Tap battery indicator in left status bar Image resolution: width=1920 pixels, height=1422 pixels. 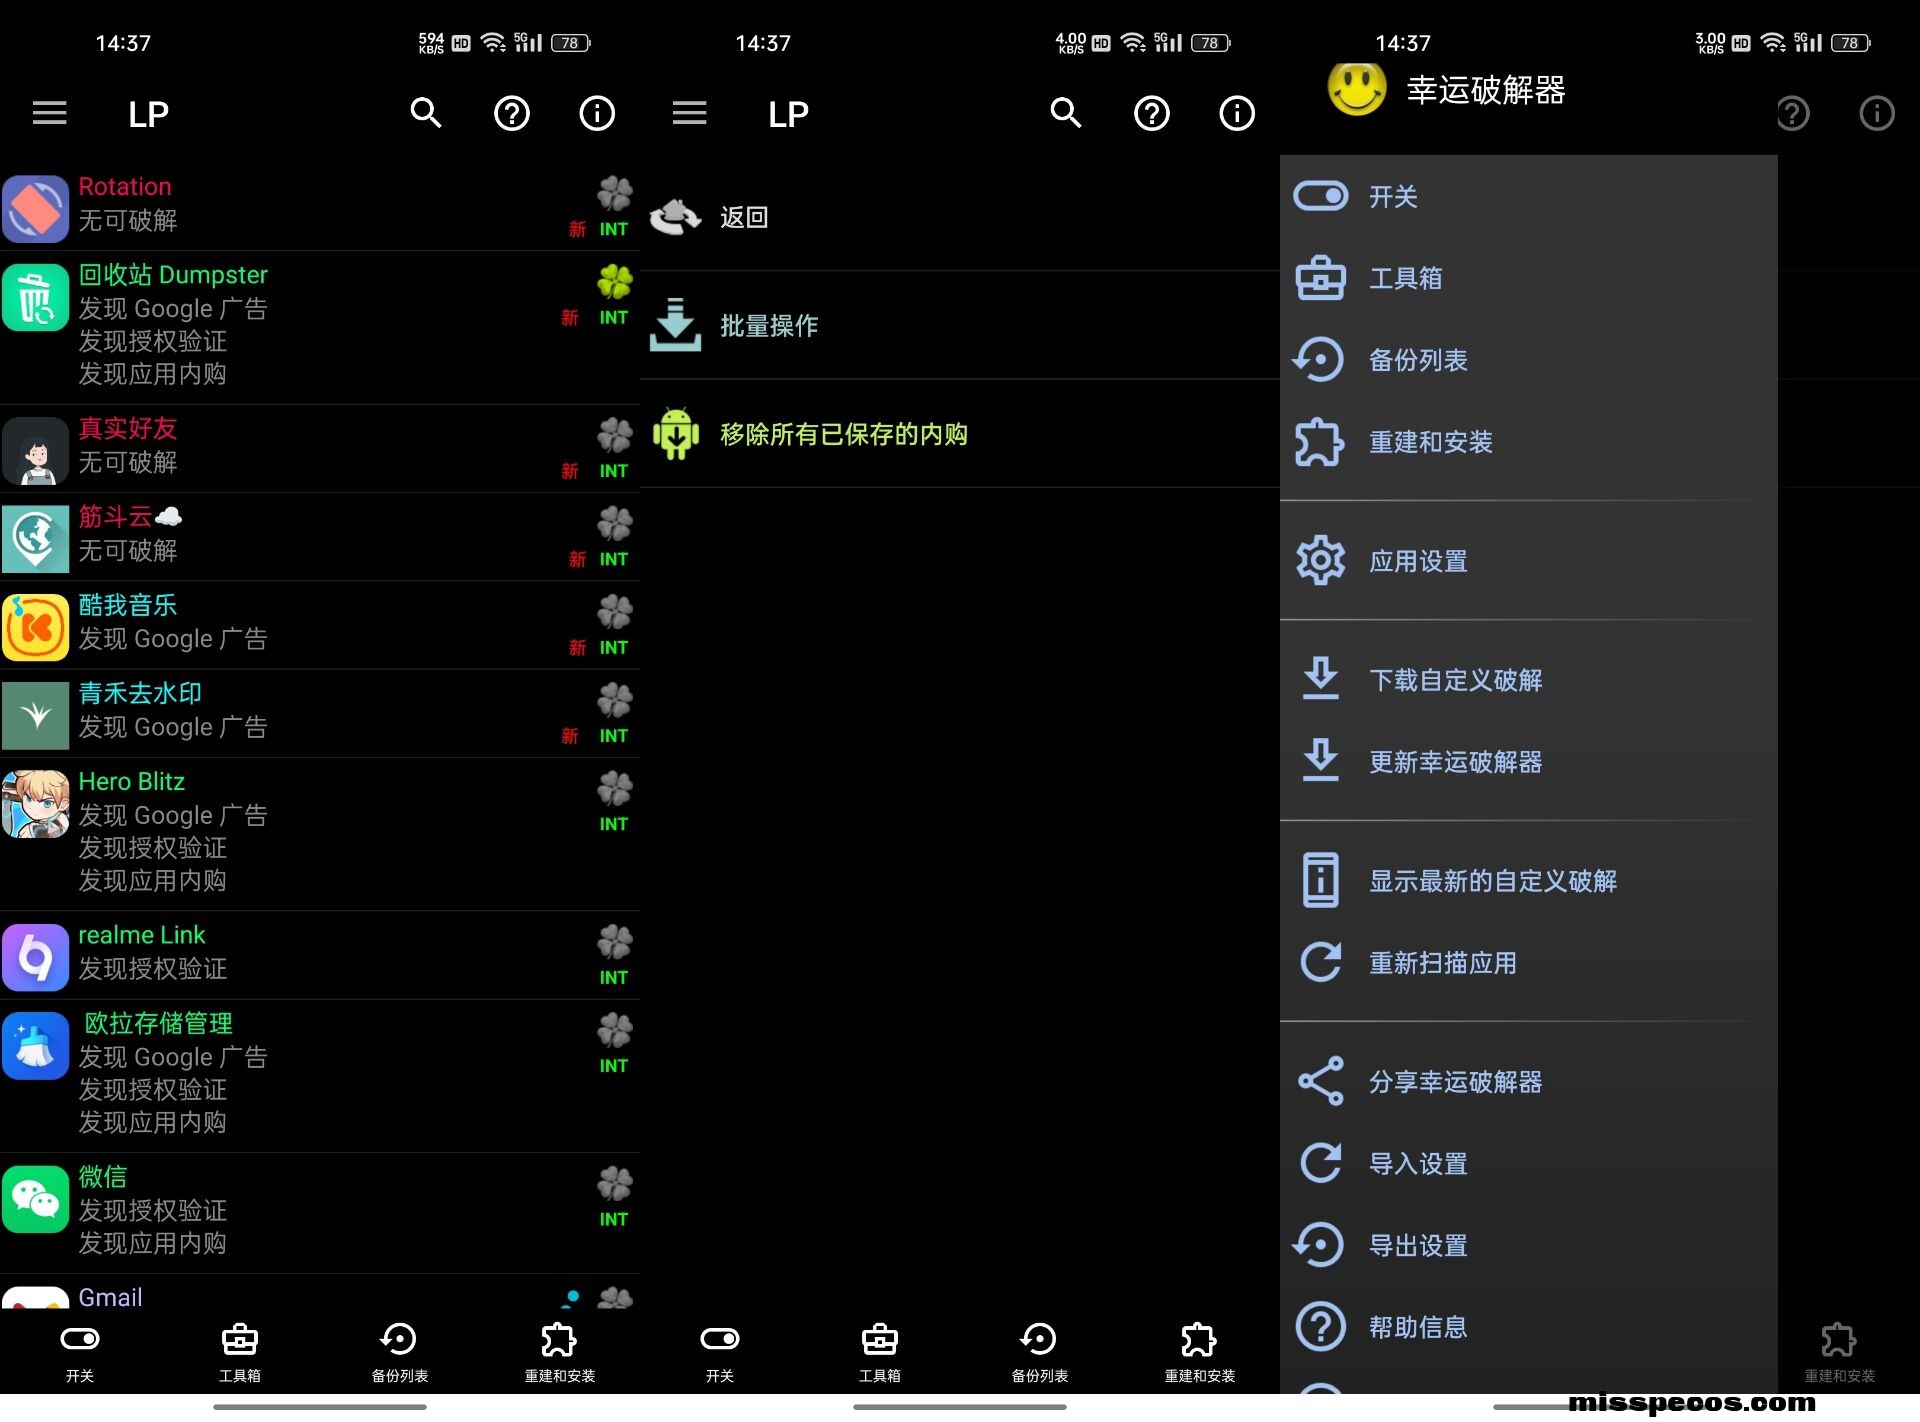(571, 43)
